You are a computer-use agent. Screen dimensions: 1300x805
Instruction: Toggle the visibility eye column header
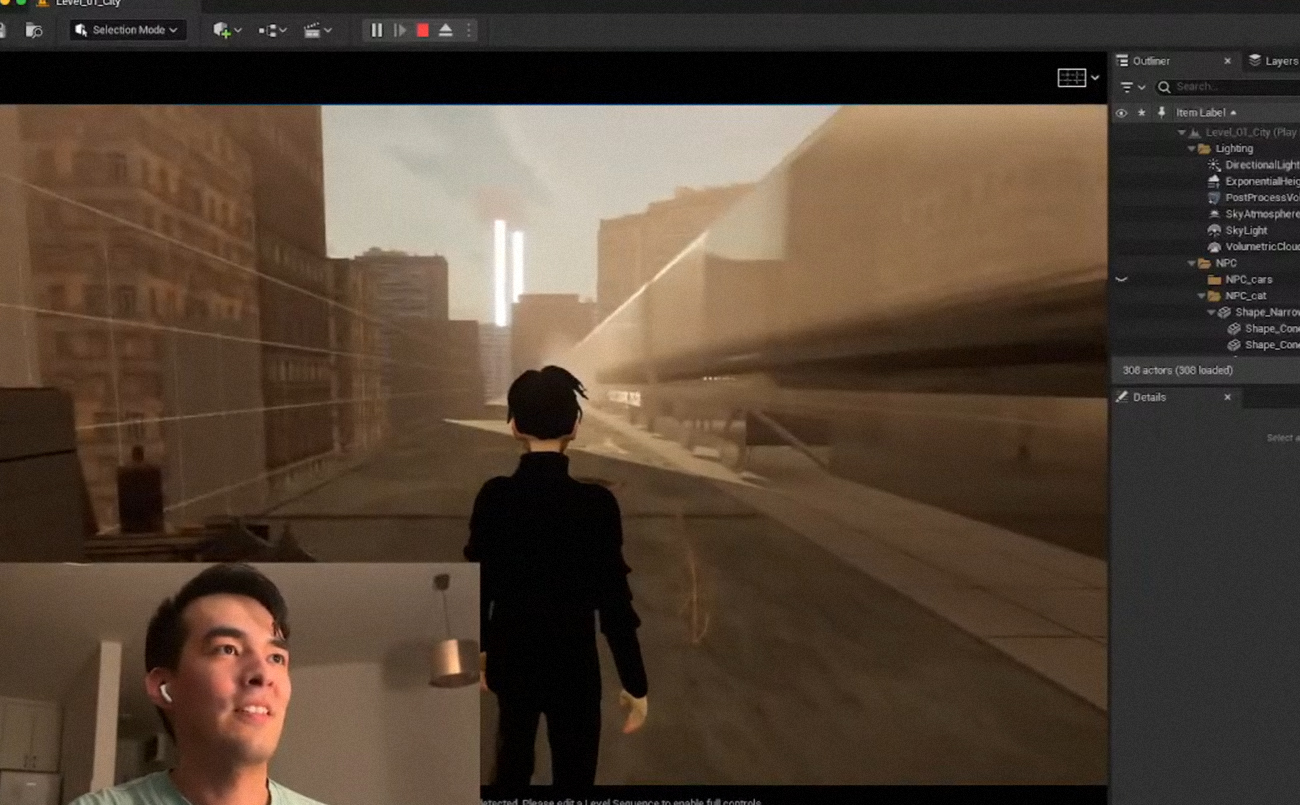point(1121,113)
